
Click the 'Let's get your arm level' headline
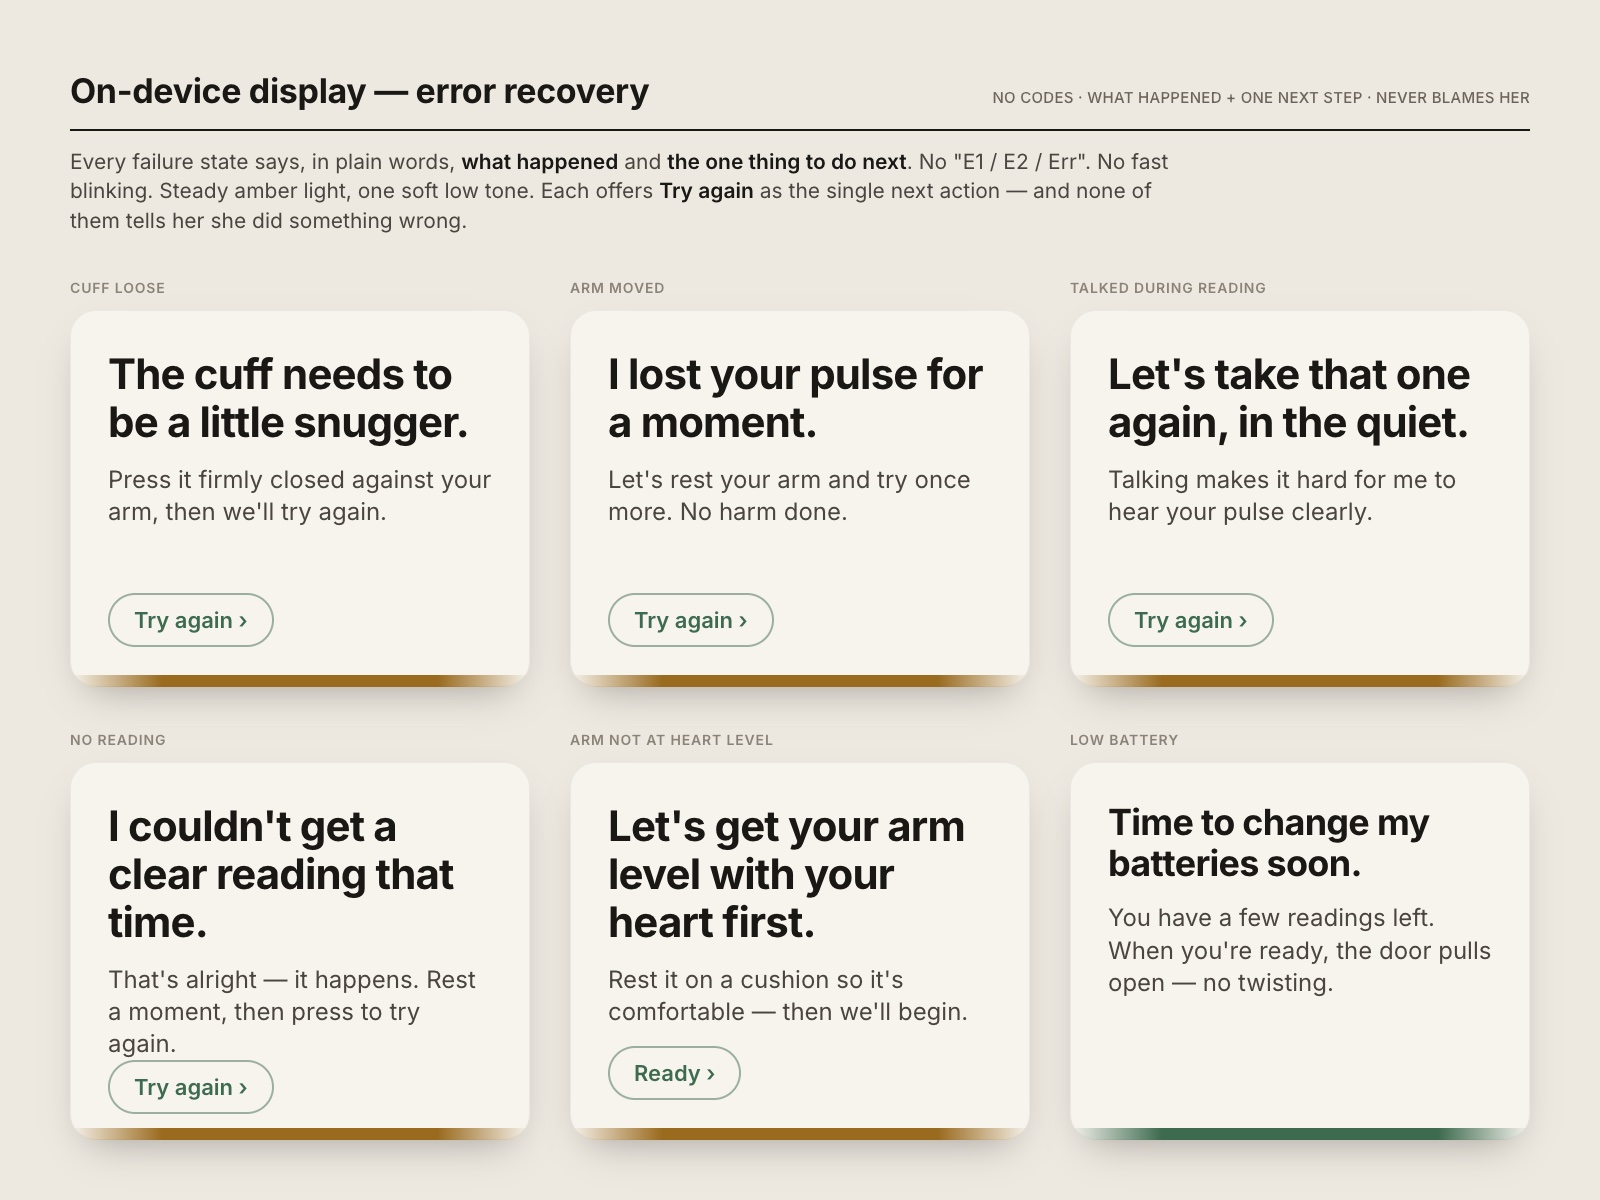pyautogui.click(x=786, y=874)
